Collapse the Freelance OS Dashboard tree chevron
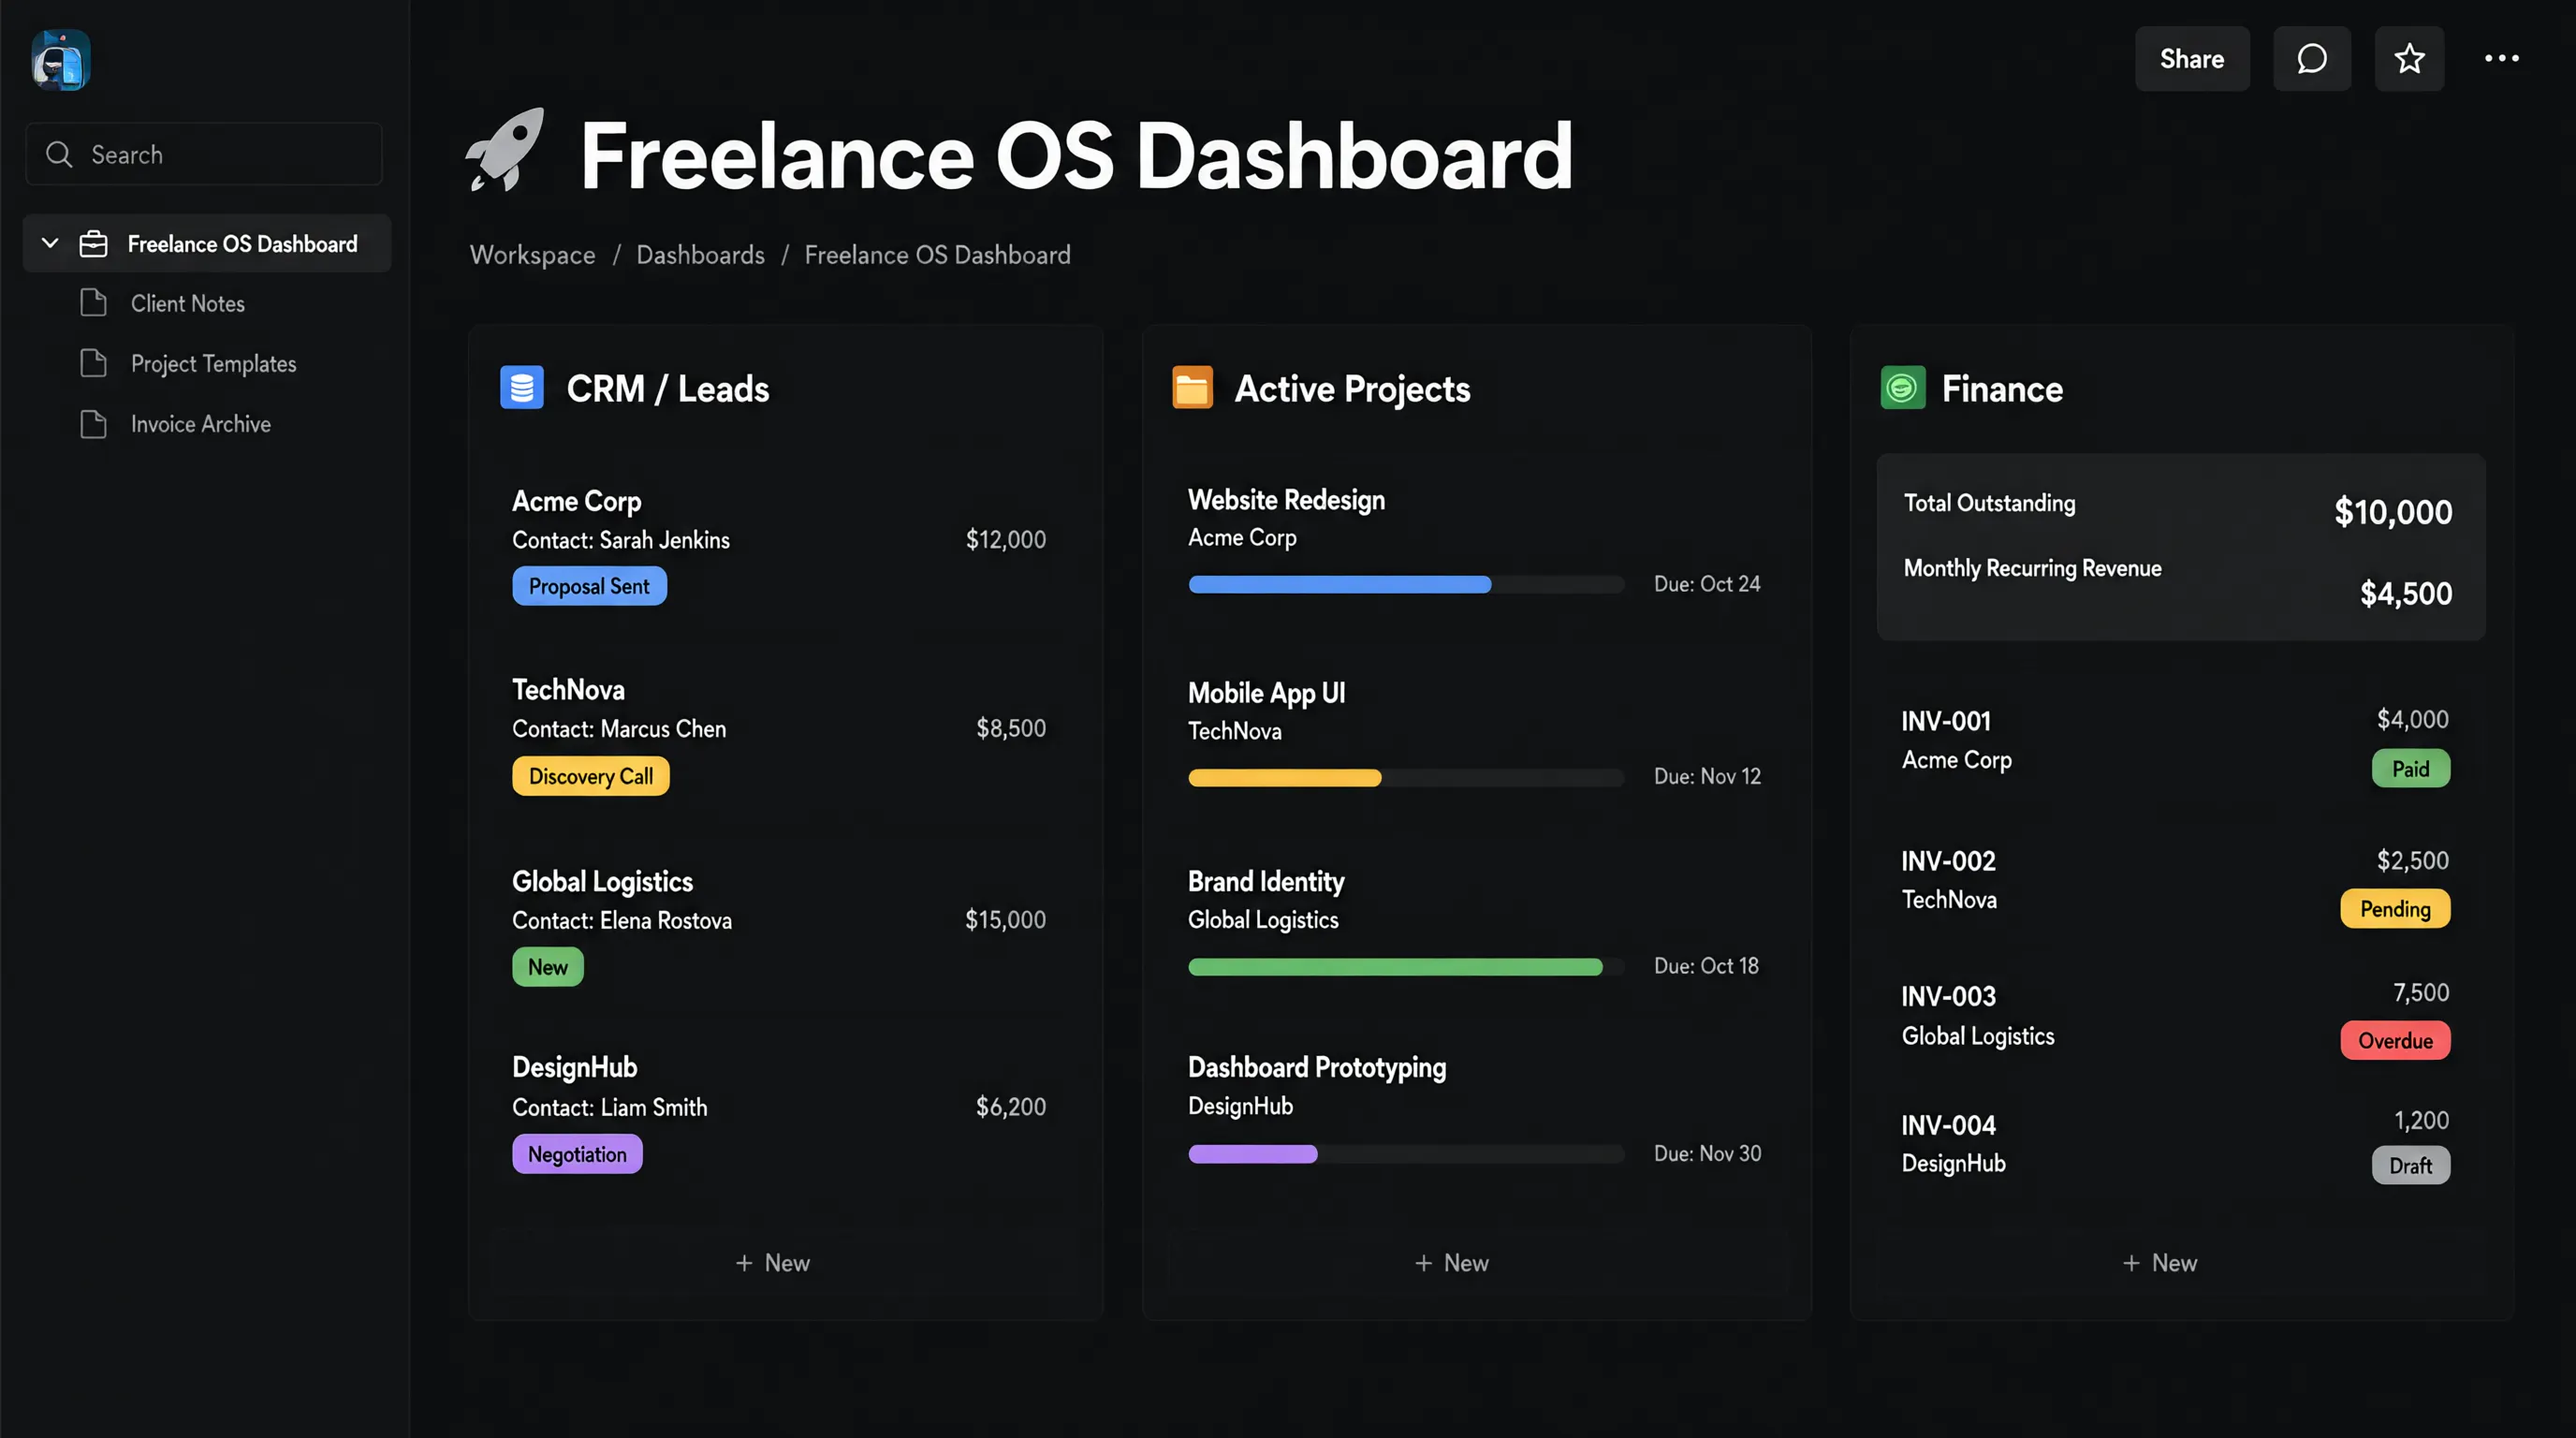 click(50, 243)
